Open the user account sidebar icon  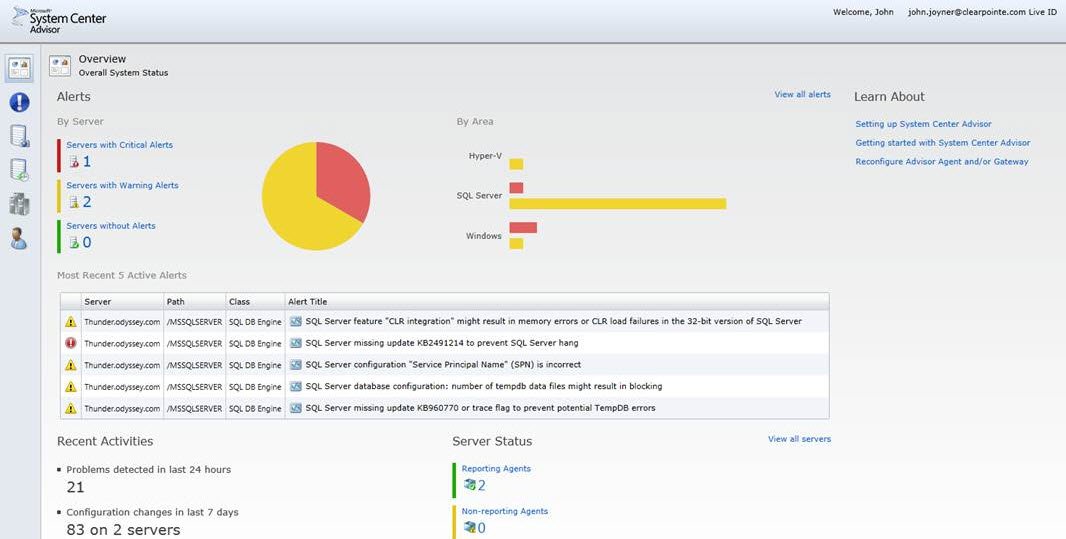tap(19, 238)
